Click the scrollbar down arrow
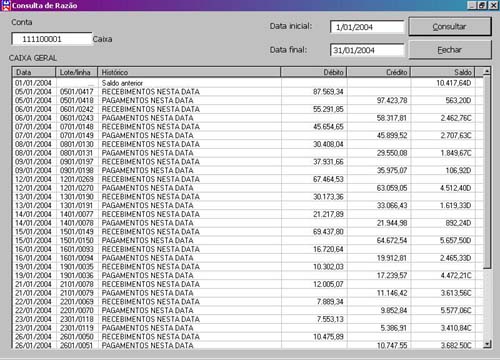This screenshot has width=500, height=360. 487,344
